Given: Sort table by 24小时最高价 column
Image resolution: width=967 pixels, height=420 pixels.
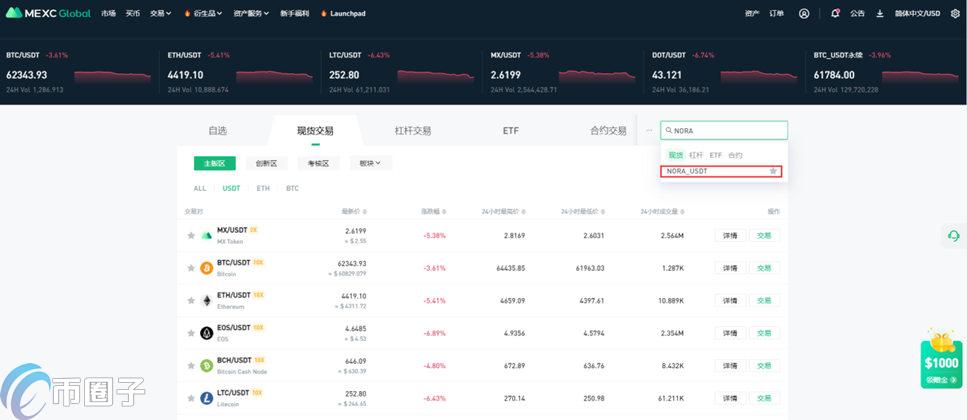Looking at the screenshot, I should pos(504,212).
